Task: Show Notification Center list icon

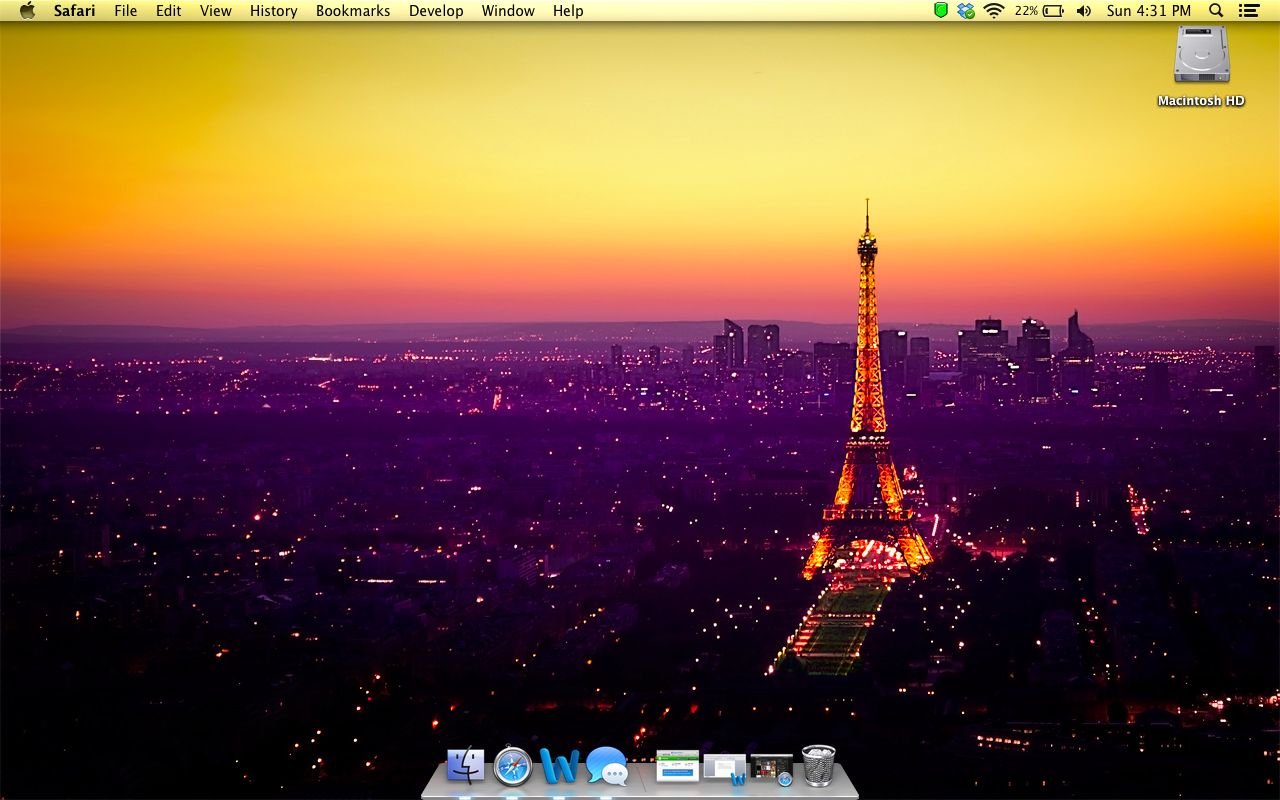Action: [1248, 11]
